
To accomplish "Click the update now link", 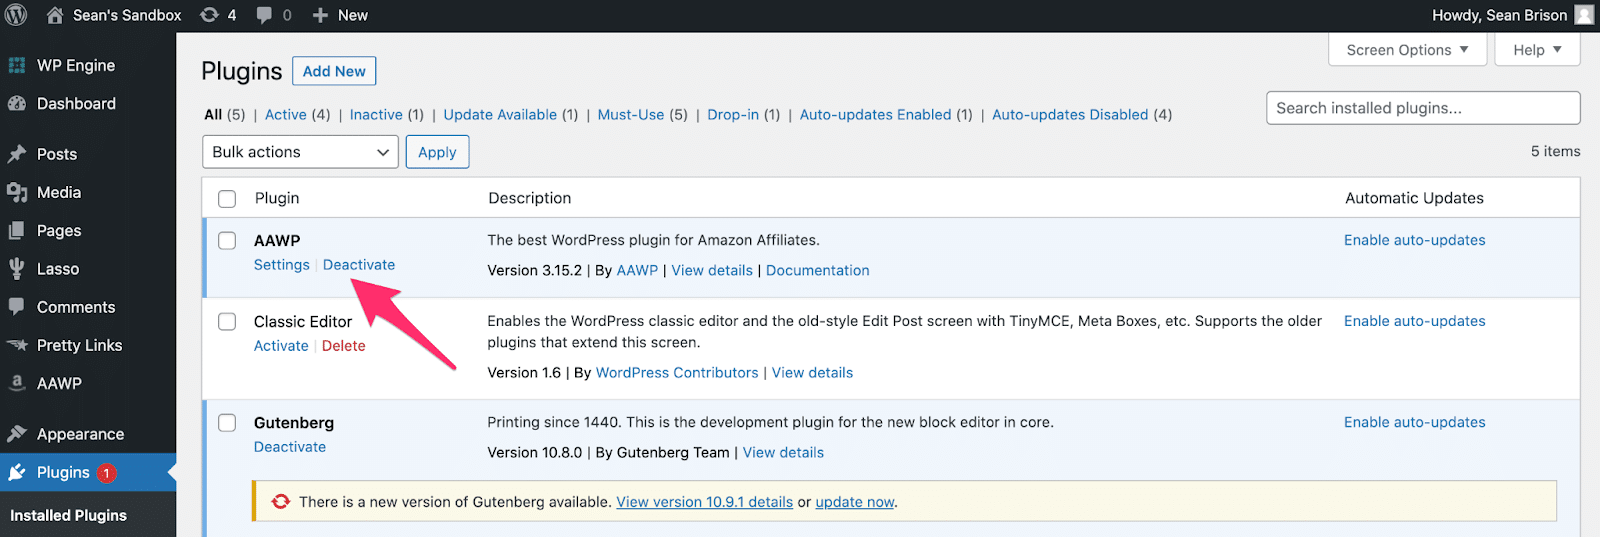I will [855, 502].
